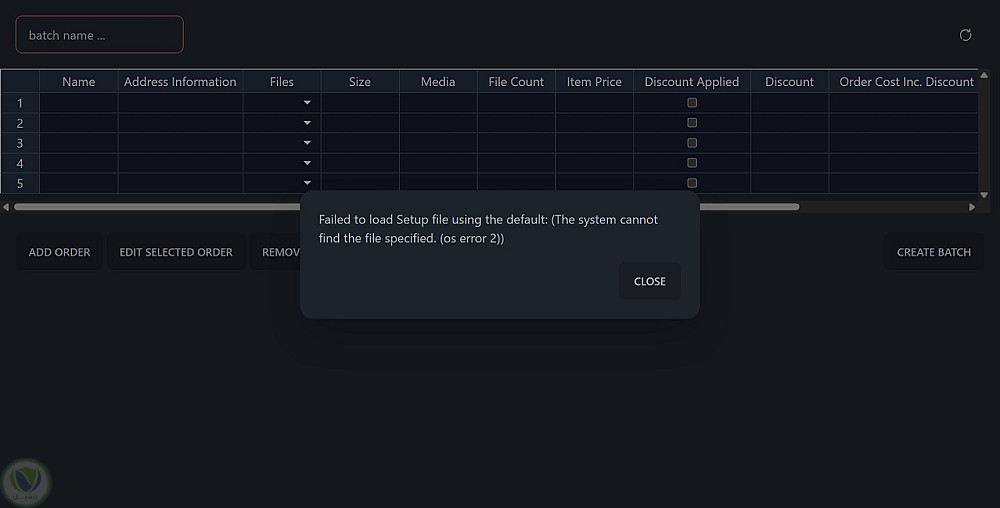Select the Item Price column header

(x=594, y=82)
